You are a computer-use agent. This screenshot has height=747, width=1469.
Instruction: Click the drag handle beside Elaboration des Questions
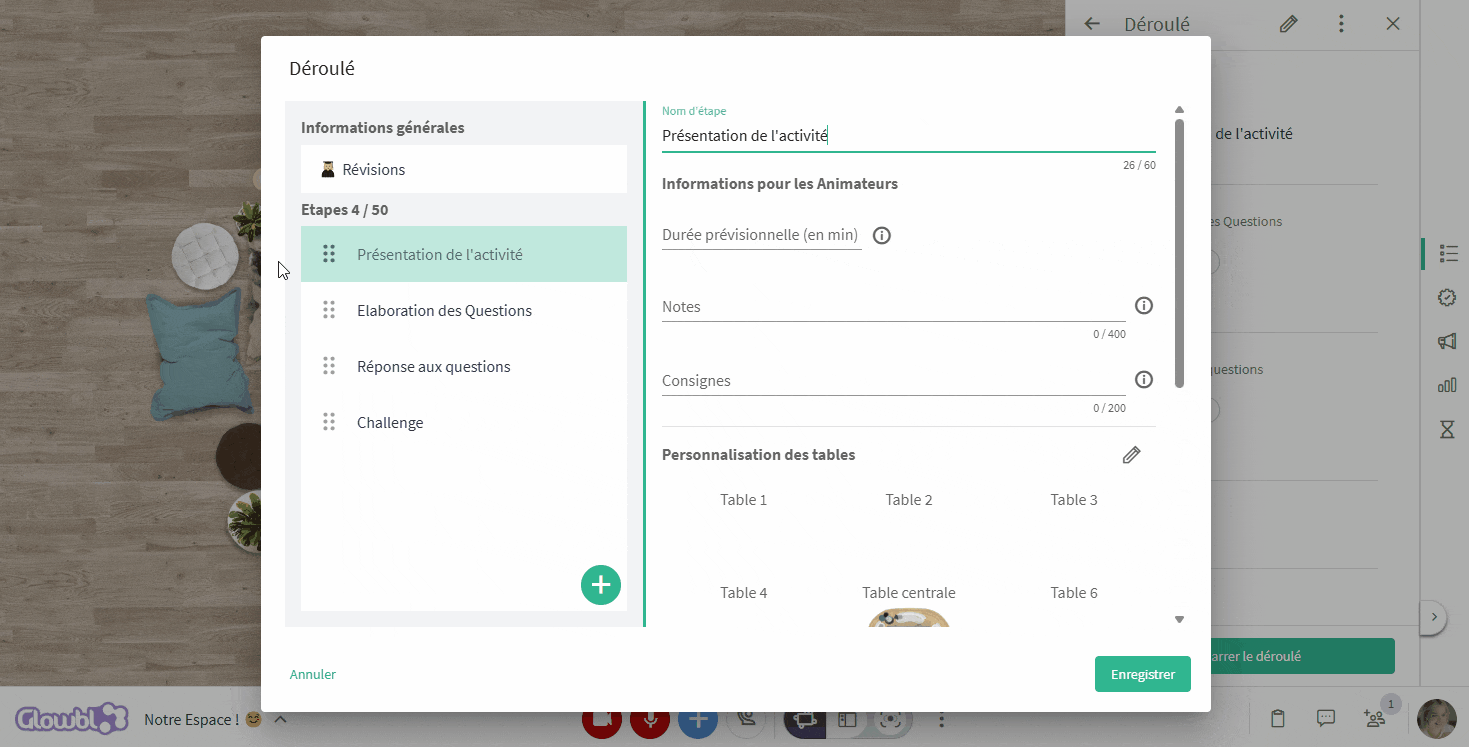(329, 310)
